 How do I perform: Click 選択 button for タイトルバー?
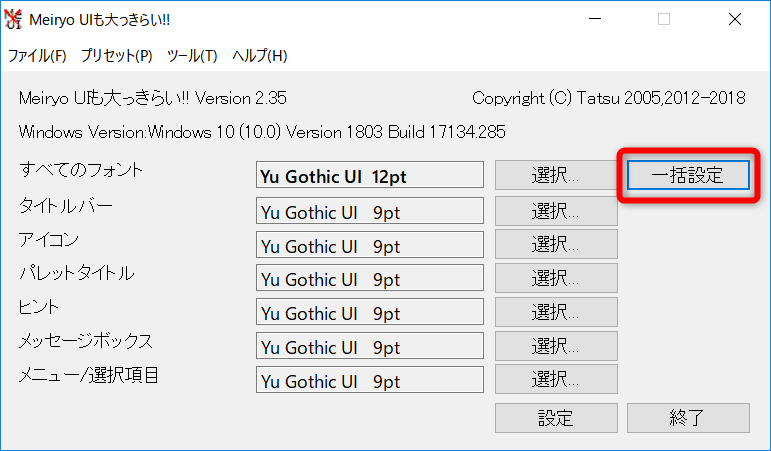(556, 210)
